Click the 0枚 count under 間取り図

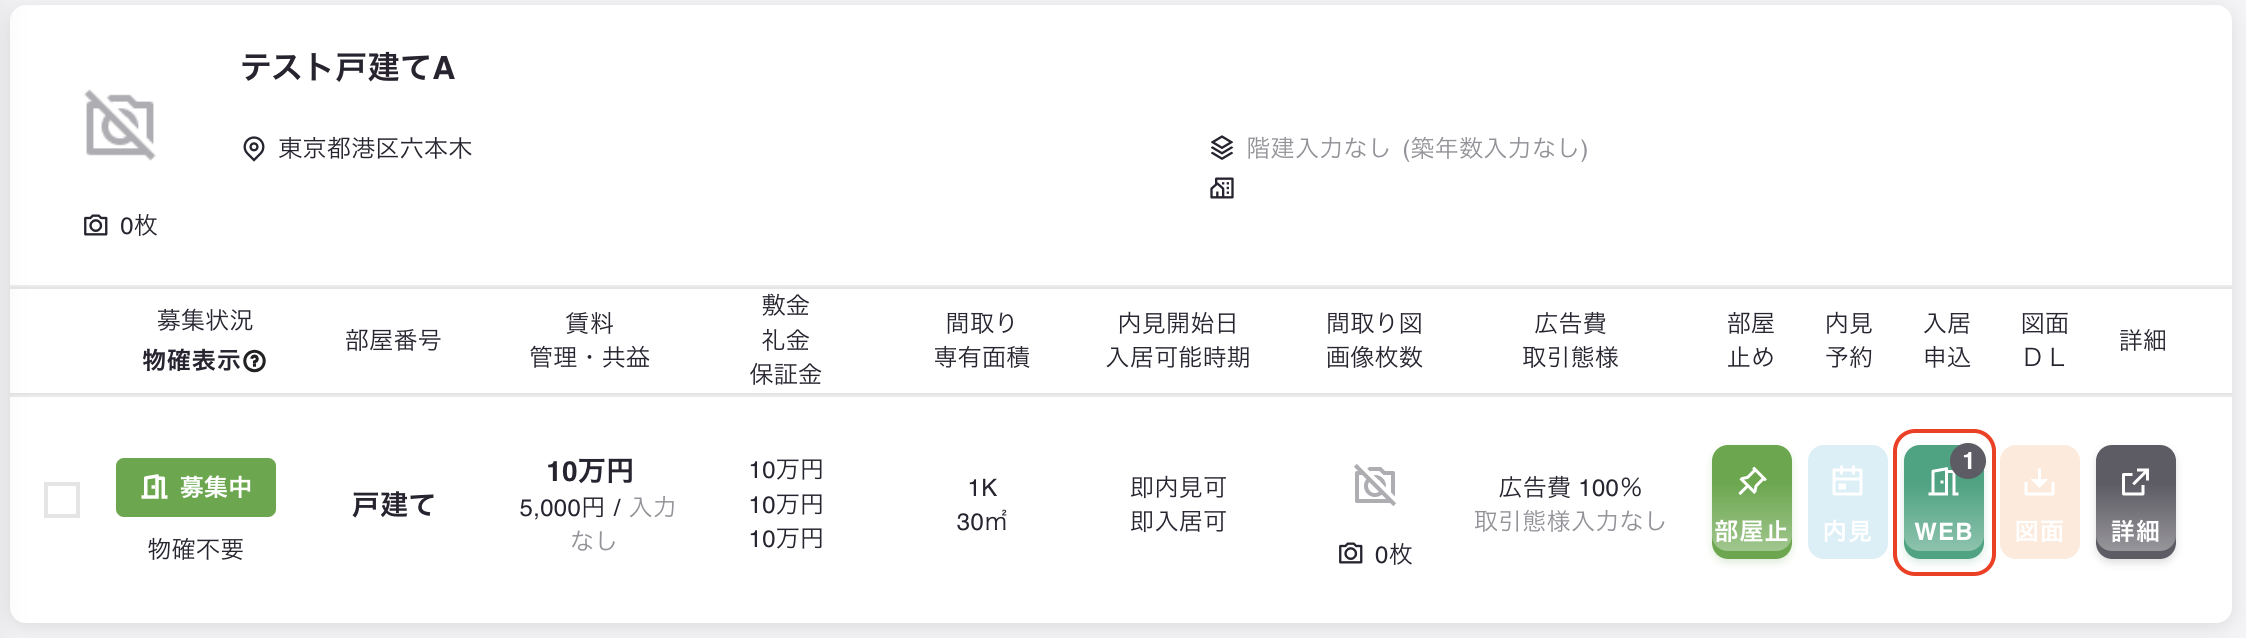click(1375, 554)
